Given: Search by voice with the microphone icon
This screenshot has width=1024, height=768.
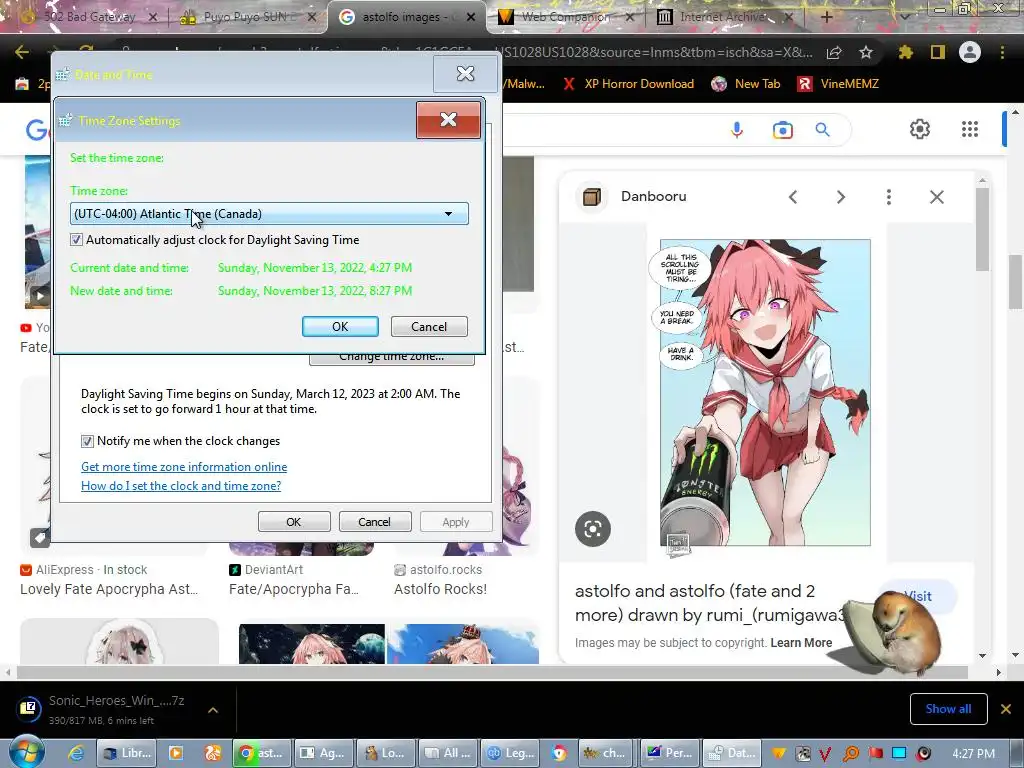Looking at the screenshot, I should click(737, 130).
